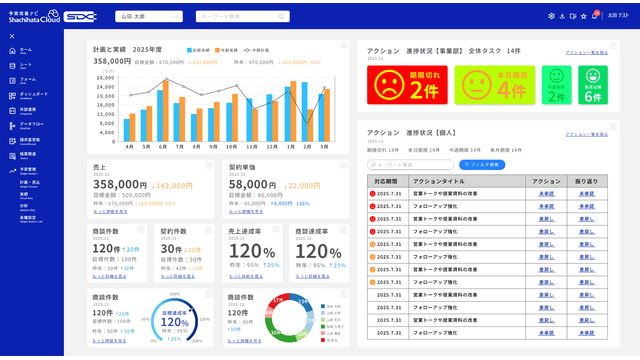
Task: Click corner icon of 売上達成率 card
Action: [x=276, y=229]
